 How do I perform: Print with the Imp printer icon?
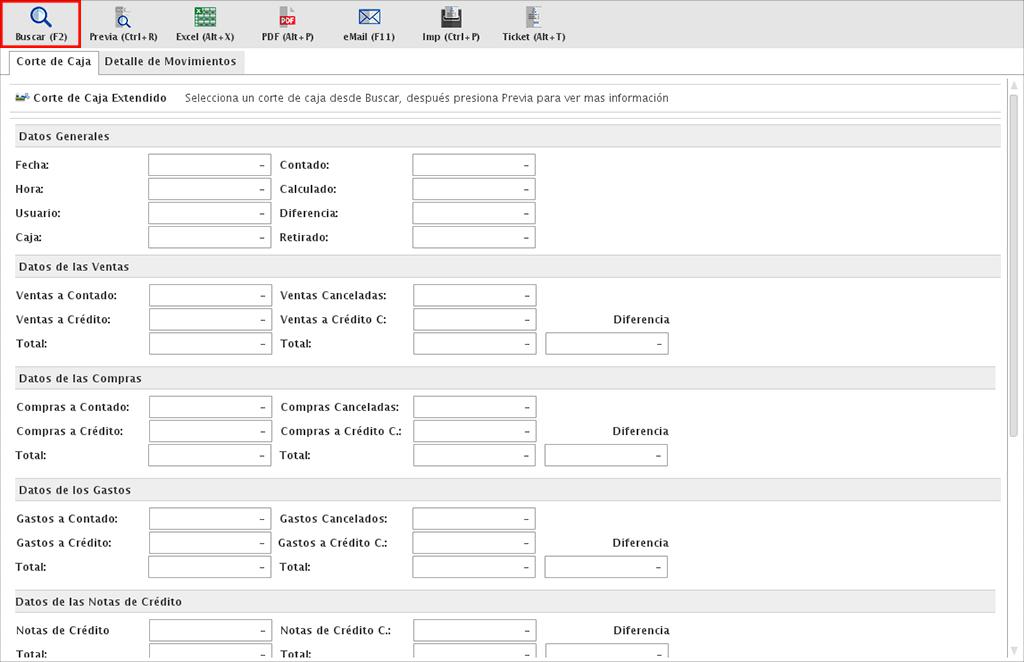451,18
